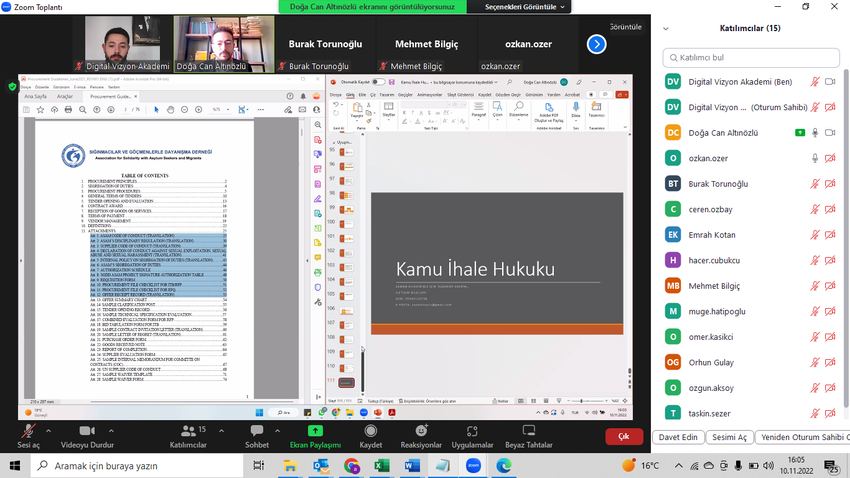Open audio options arrow beside Sesi aç
The image size is (850, 478).
[x=48, y=431]
